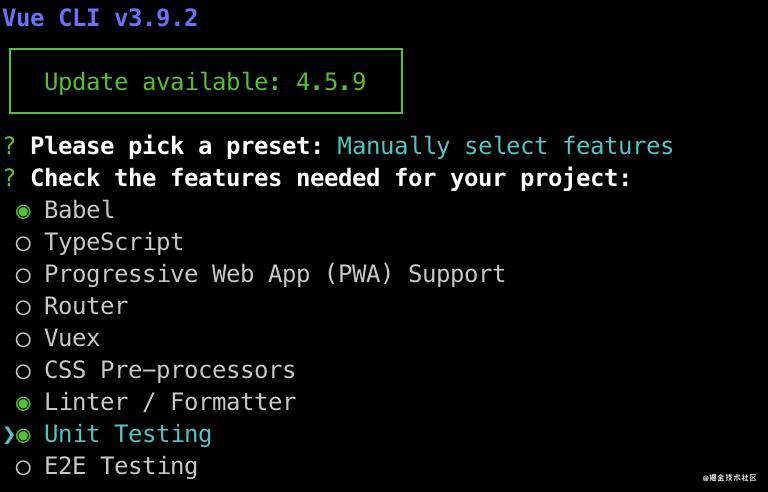
Task: Uncheck the Unit Testing green circle
Action: coord(23,435)
